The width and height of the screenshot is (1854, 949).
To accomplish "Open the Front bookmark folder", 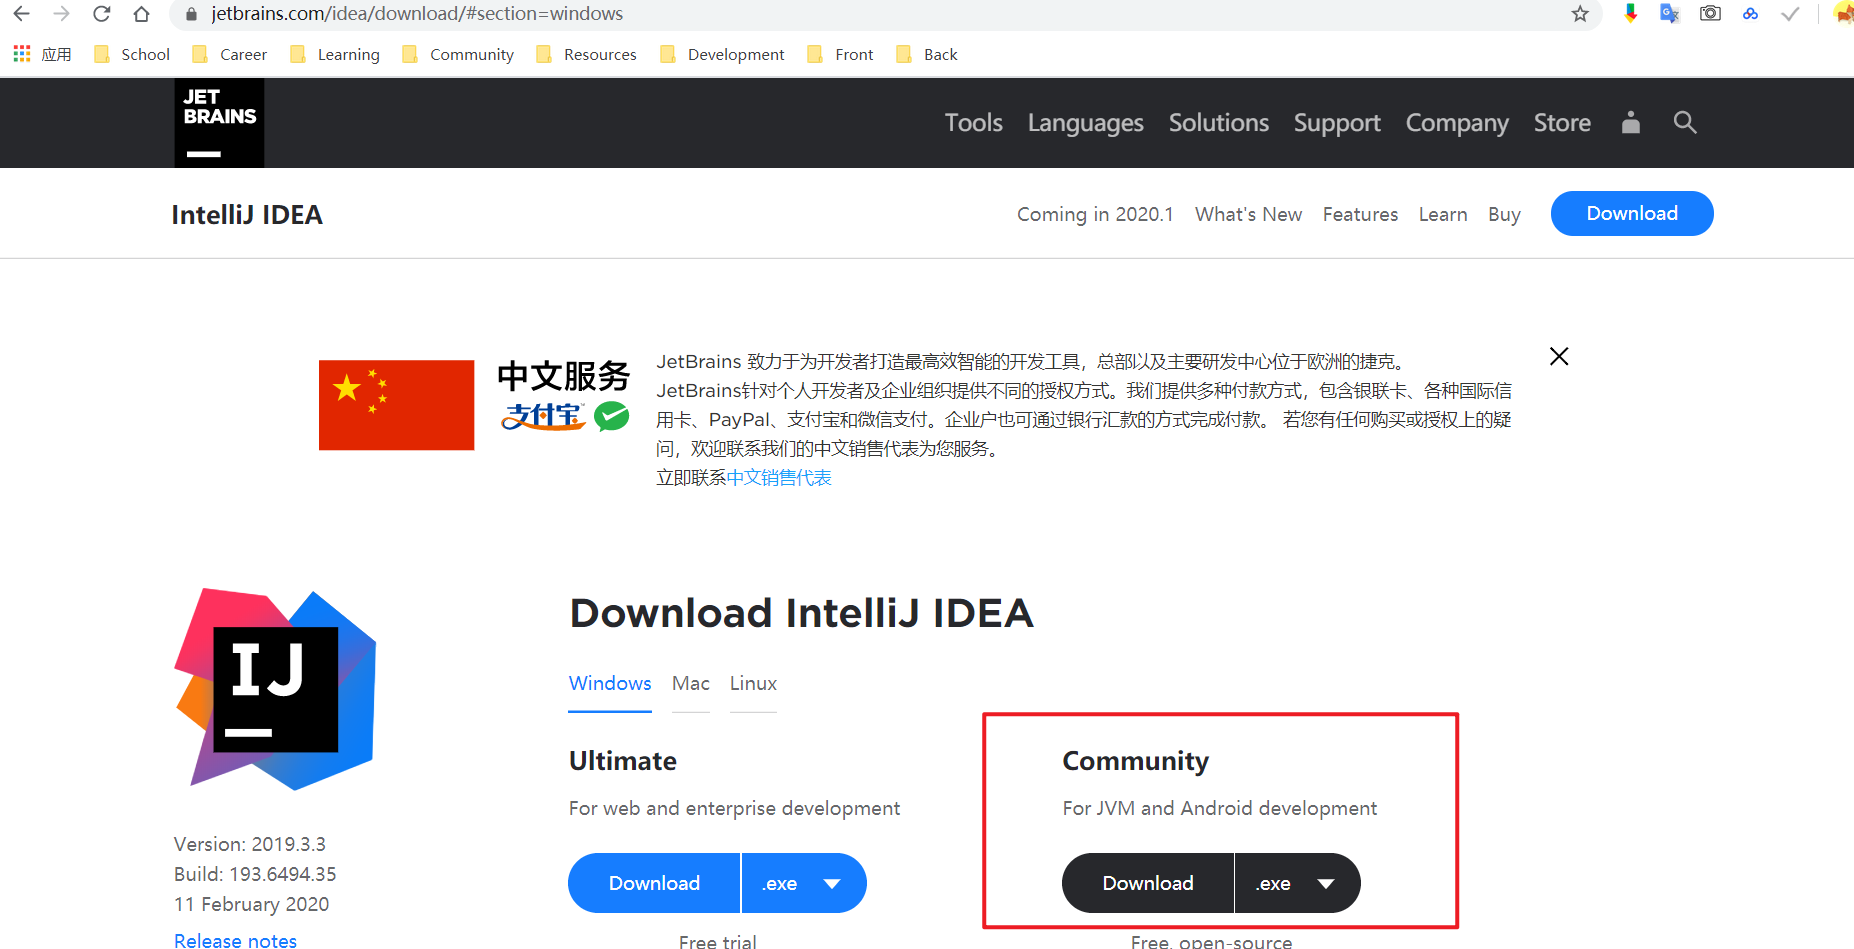I will (841, 54).
